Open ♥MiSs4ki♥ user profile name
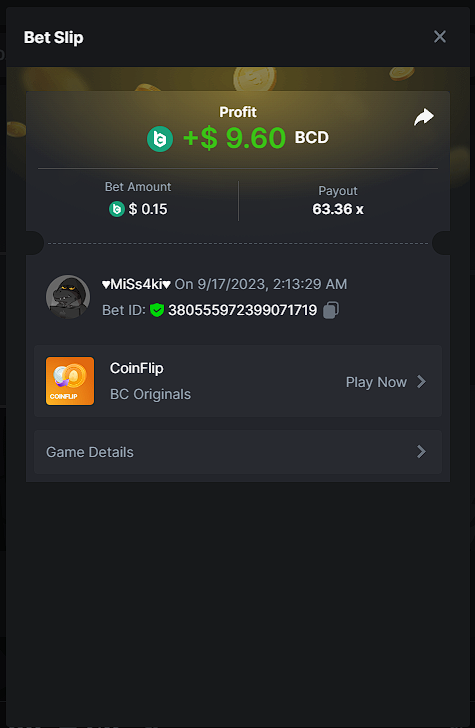 (x=136, y=284)
